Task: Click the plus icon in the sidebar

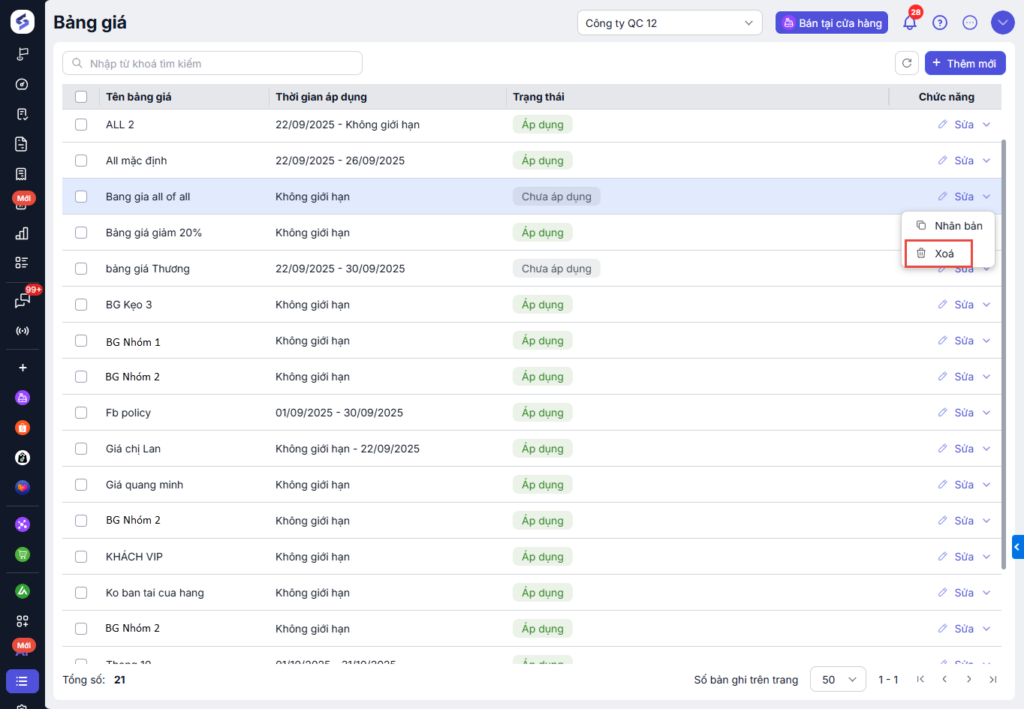Action: tap(22, 367)
